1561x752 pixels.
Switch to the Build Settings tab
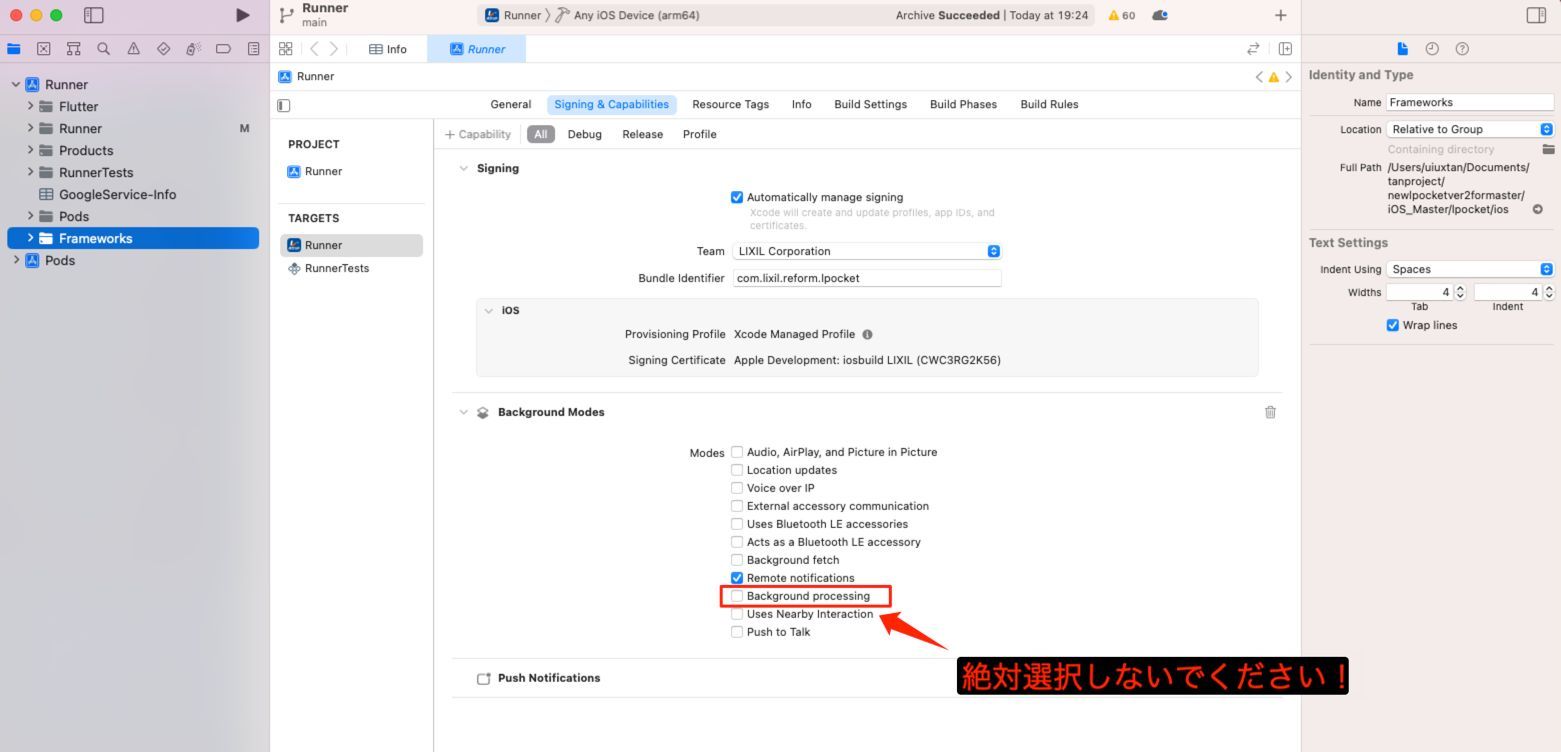[x=870, y=104]
